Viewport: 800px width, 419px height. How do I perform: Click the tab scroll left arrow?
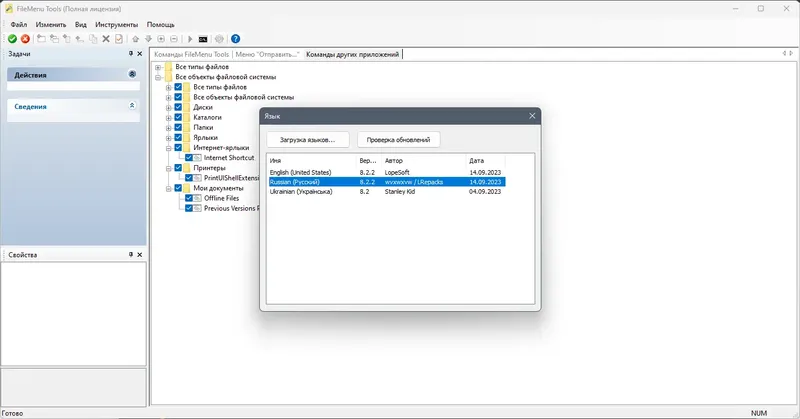[x=785, y=53]
